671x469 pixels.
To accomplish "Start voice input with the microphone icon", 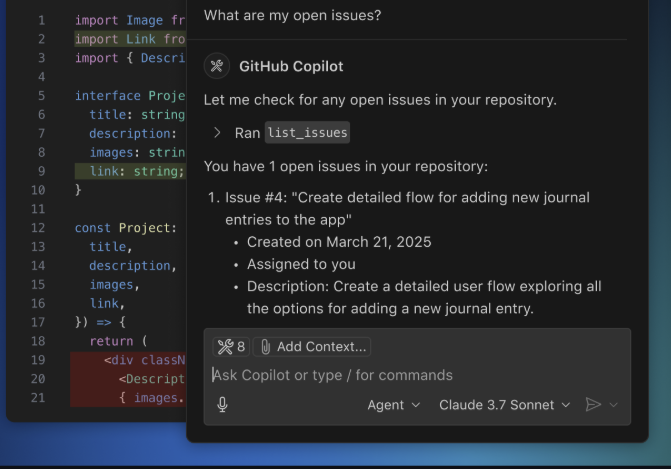I will click(x=223, y=405).
